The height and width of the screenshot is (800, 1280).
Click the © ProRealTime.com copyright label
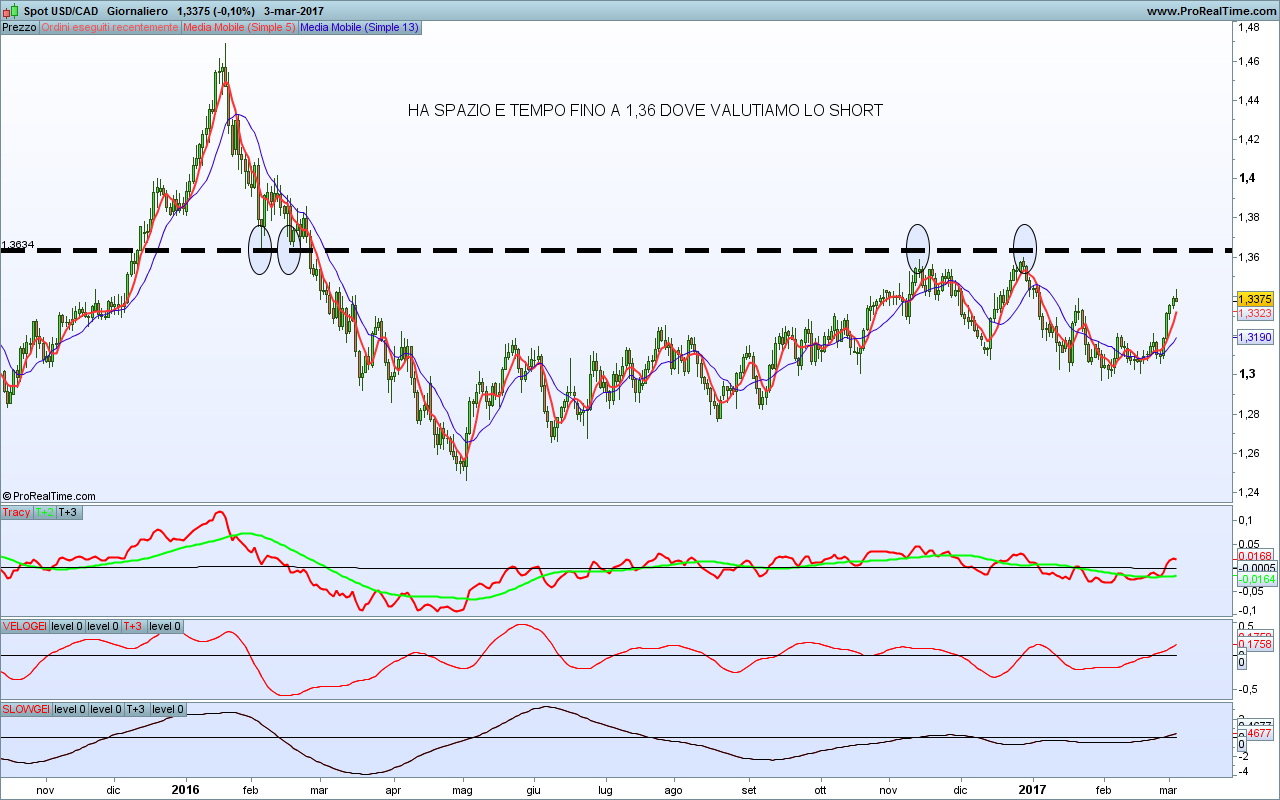point(50,496)
